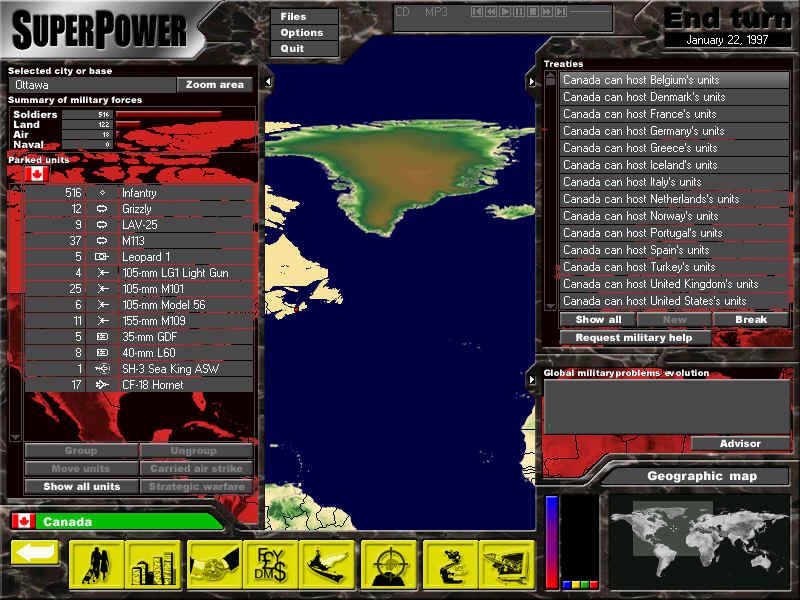Click the crosshair globe targeting icon

[389, 565]
